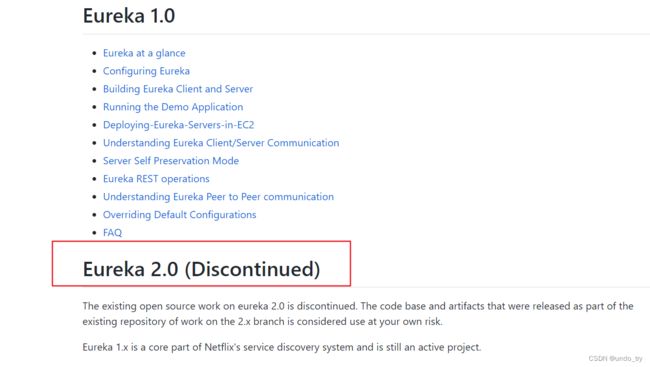Click the bullet before Configuring Eureka
650x367 pixels.
tap(95, 71)
